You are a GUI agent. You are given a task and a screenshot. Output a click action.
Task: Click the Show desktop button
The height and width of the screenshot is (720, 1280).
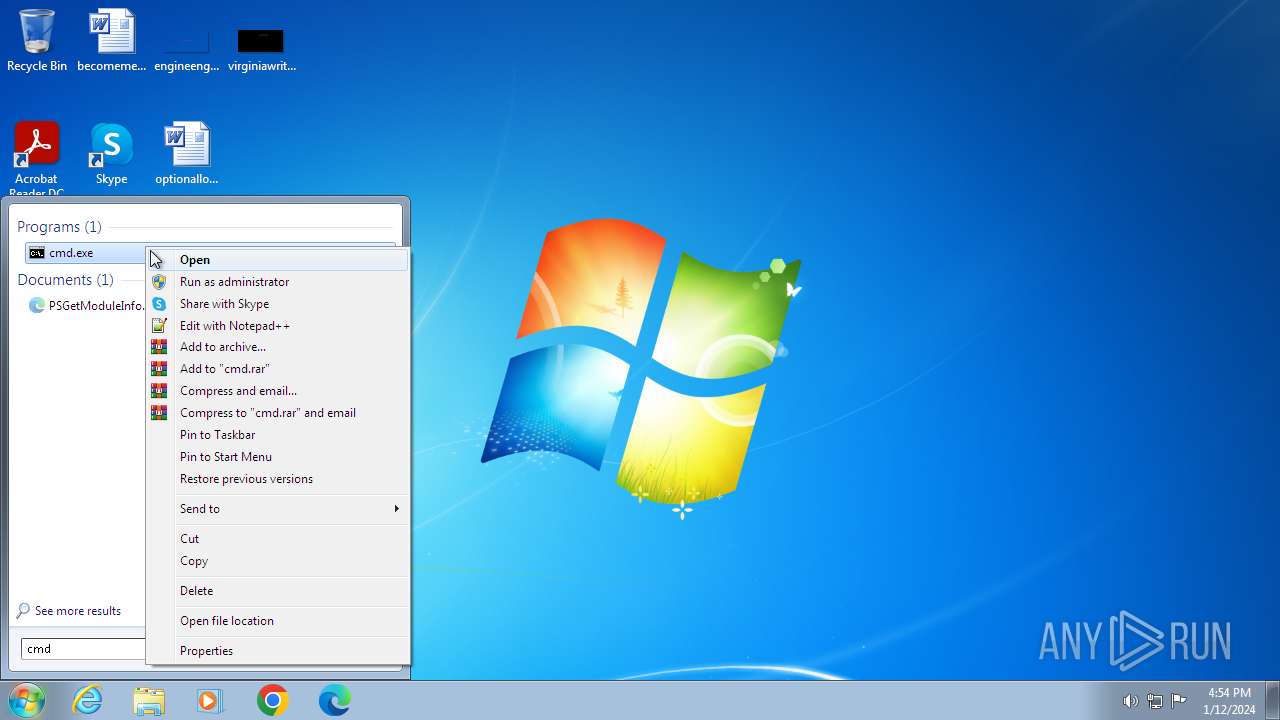click(1272, 700)
